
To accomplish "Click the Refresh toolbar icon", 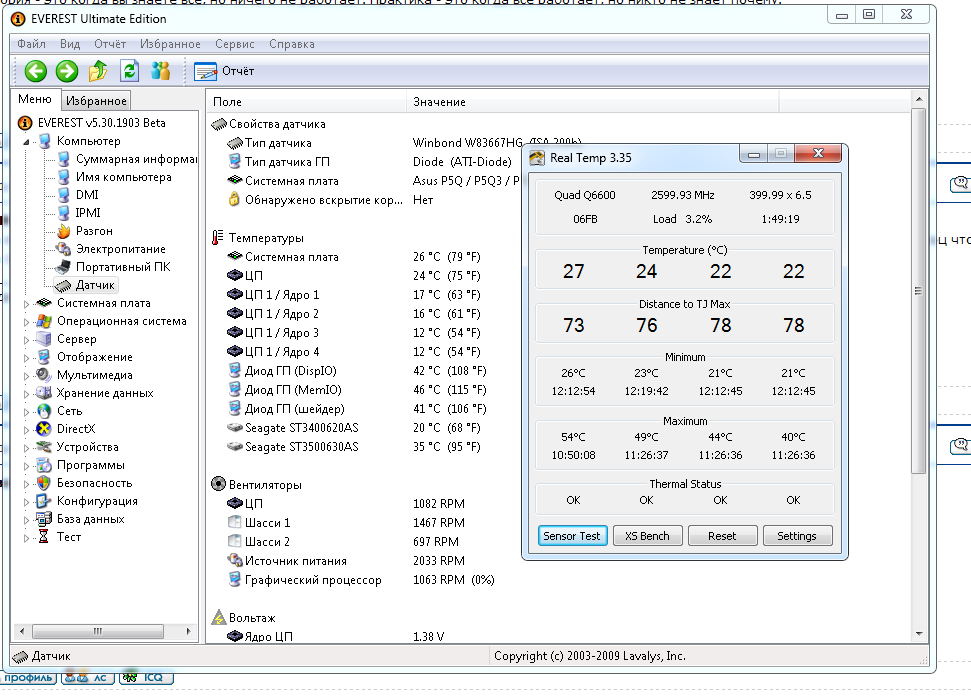I will (x=129, y=71).
